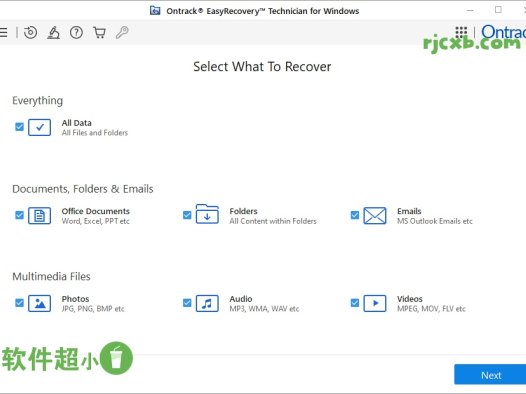Open the microscope advanced tools icon

point(53,33)
